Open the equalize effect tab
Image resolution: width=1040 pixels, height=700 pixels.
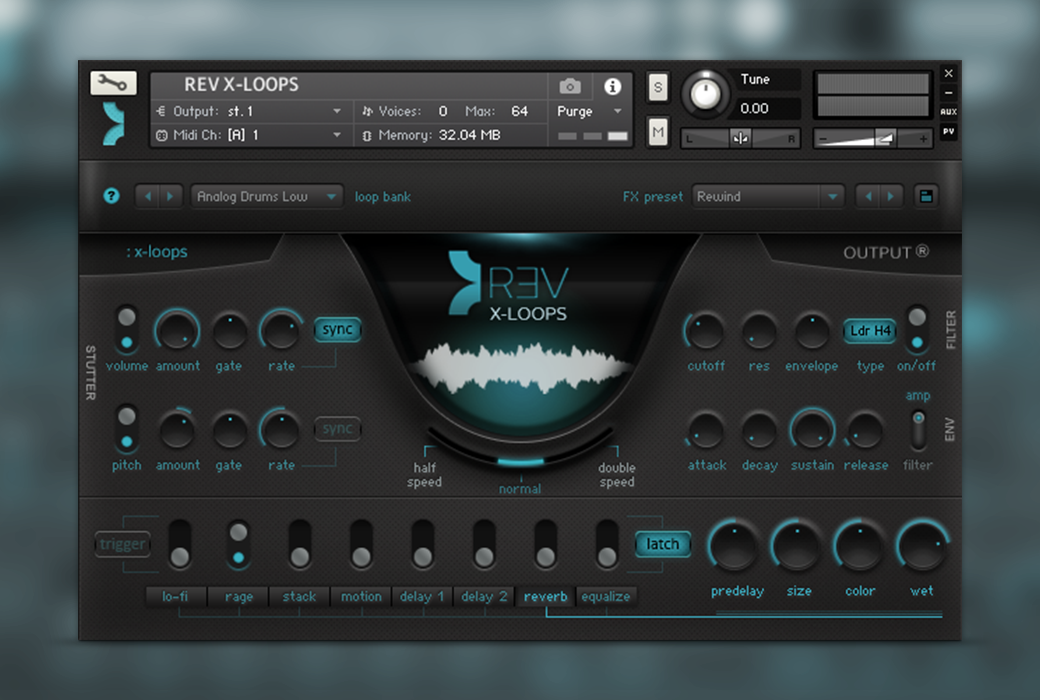[x=606, y=596]
